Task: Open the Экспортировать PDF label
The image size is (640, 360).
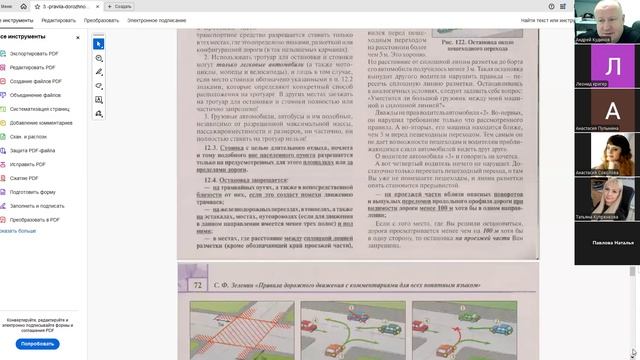Action: pos(34,53)
